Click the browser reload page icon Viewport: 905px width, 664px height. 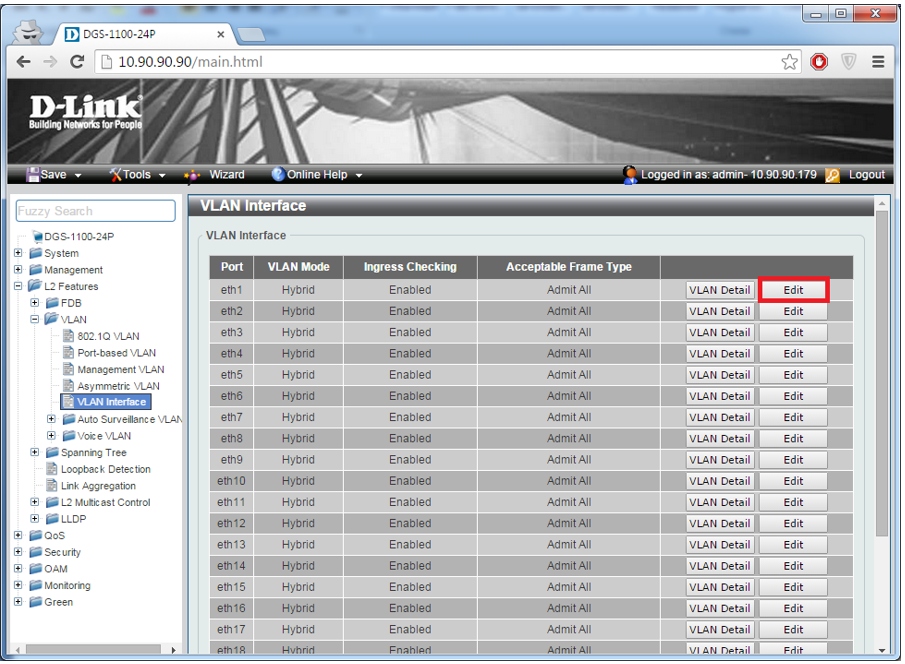[x=77, y=62]
